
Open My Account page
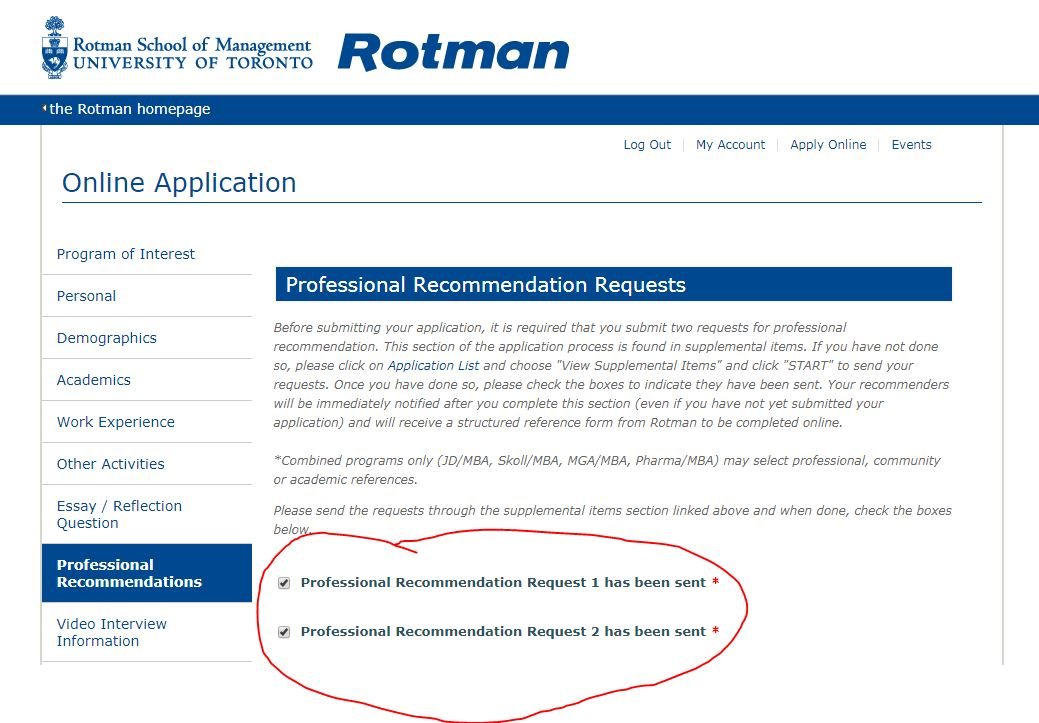tap(730, 144)
